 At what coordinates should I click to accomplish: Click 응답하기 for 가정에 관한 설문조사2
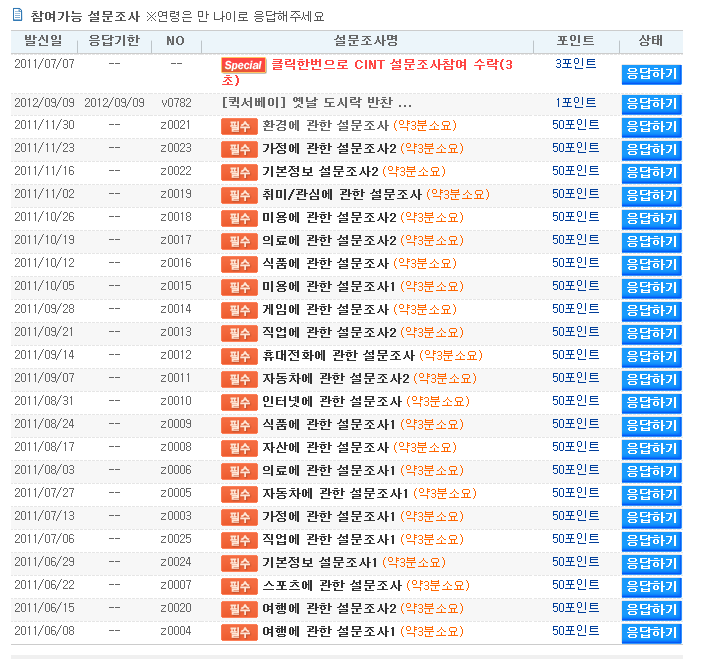[x=651, y=150]
